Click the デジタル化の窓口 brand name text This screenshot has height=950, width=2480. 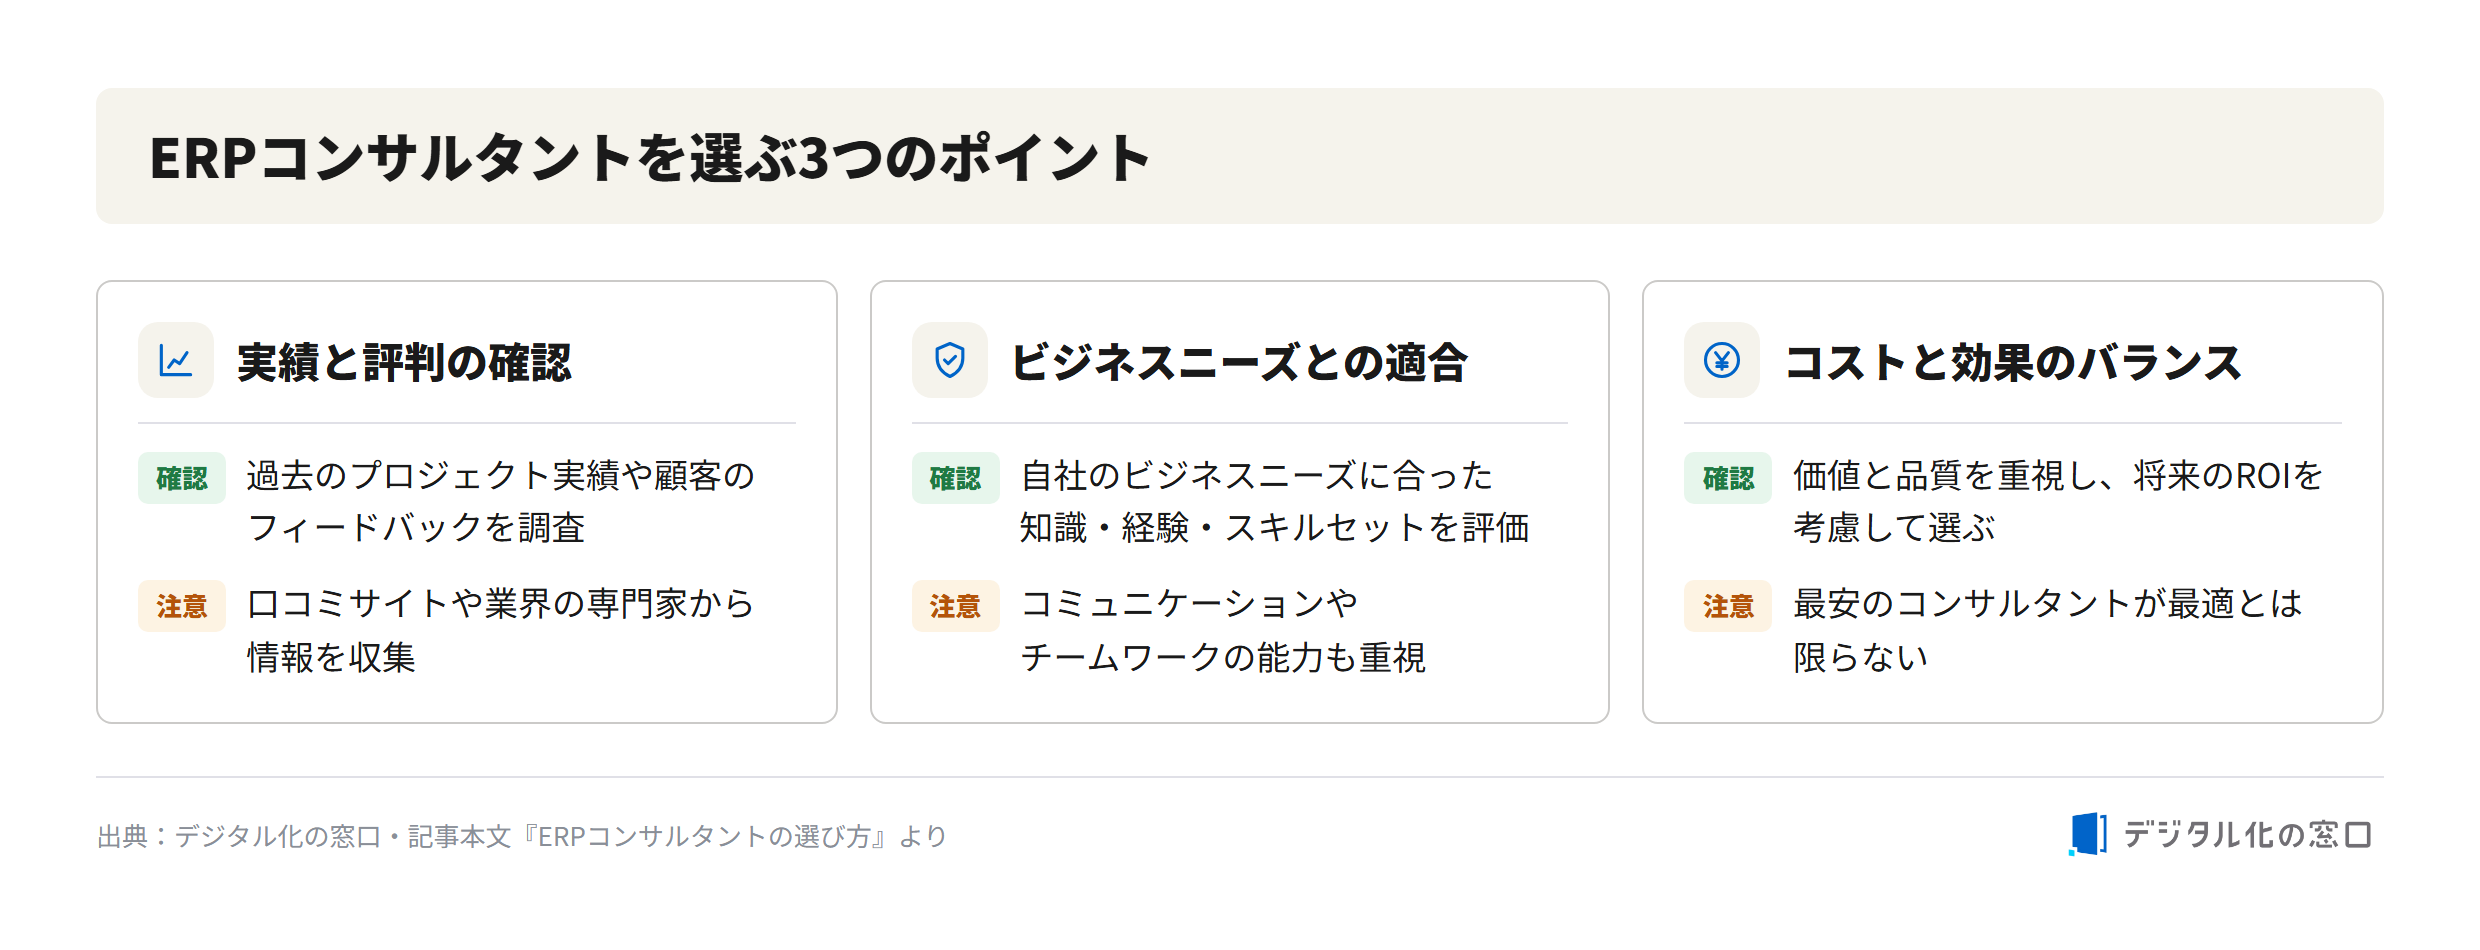[2247, 834]
